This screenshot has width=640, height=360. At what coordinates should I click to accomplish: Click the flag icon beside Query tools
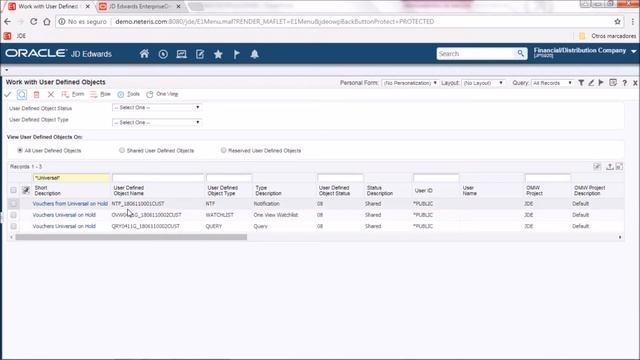(x=601, y=82)
